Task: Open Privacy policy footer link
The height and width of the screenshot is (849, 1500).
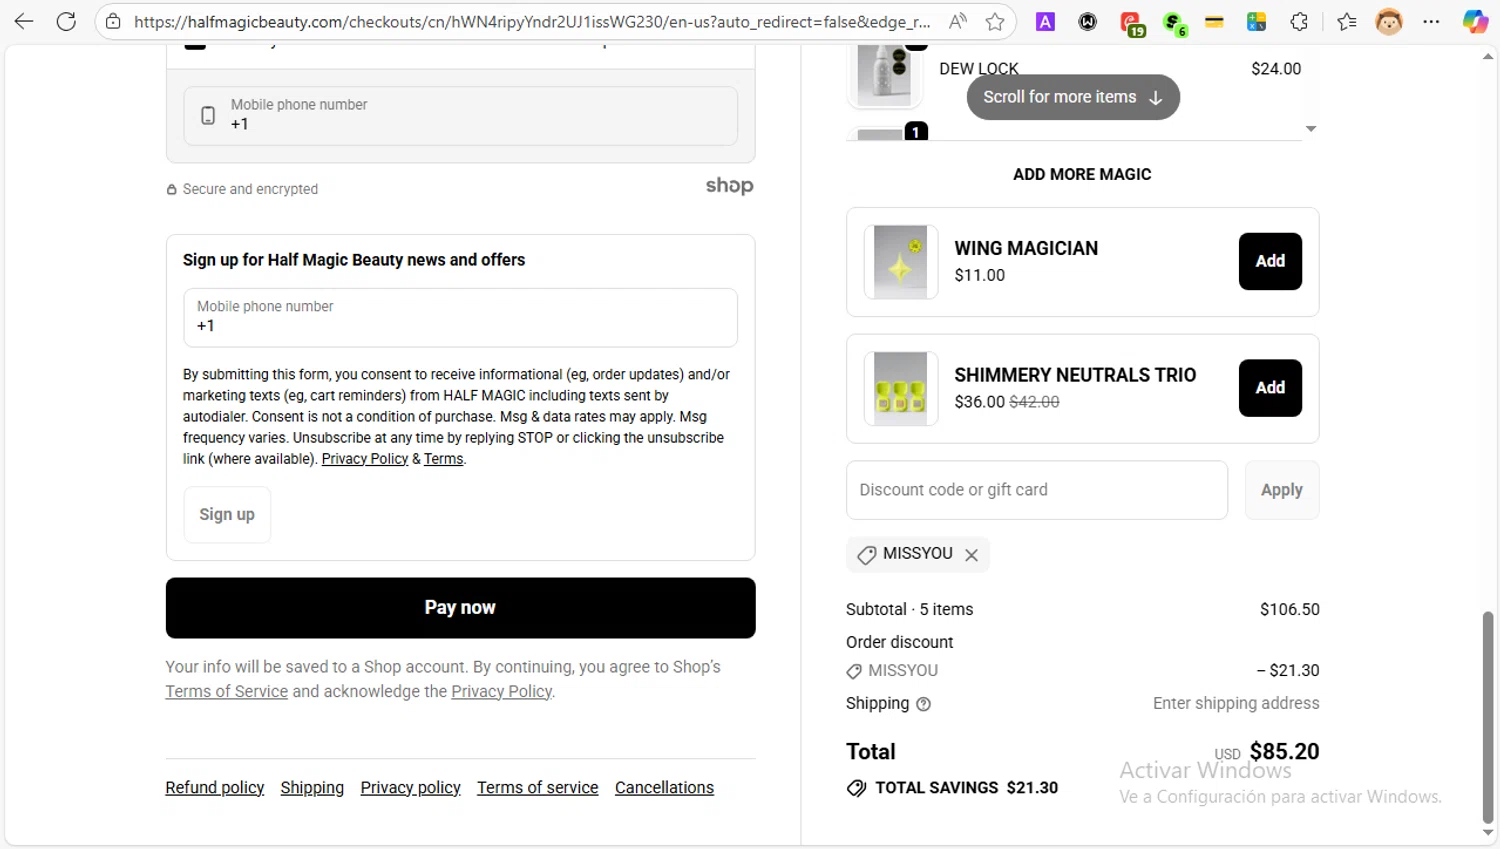Action: 410,788
